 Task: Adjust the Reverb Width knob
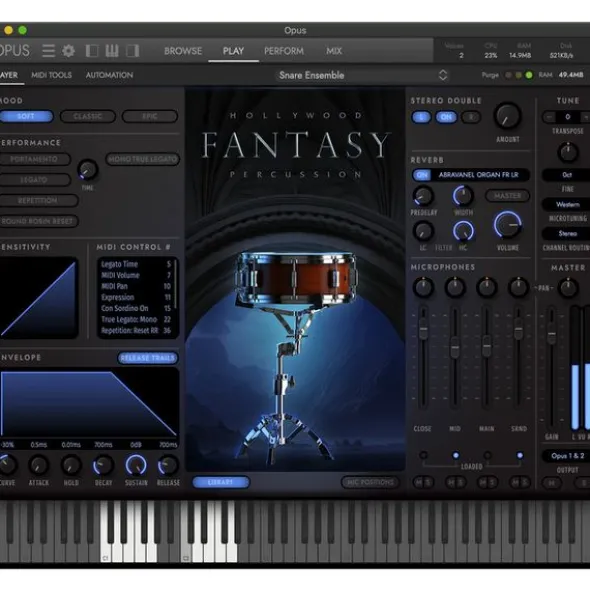point(463,196)
